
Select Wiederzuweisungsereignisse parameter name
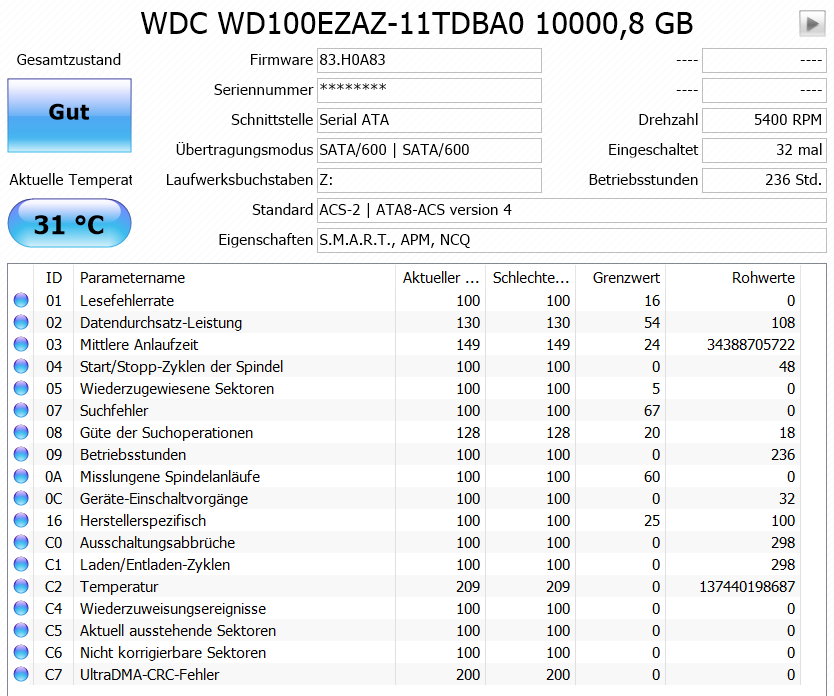[x=173, y=609]
